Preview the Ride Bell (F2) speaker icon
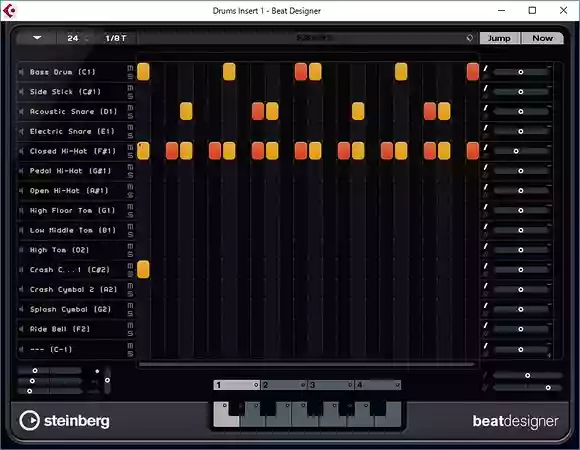 click(21, 329)
